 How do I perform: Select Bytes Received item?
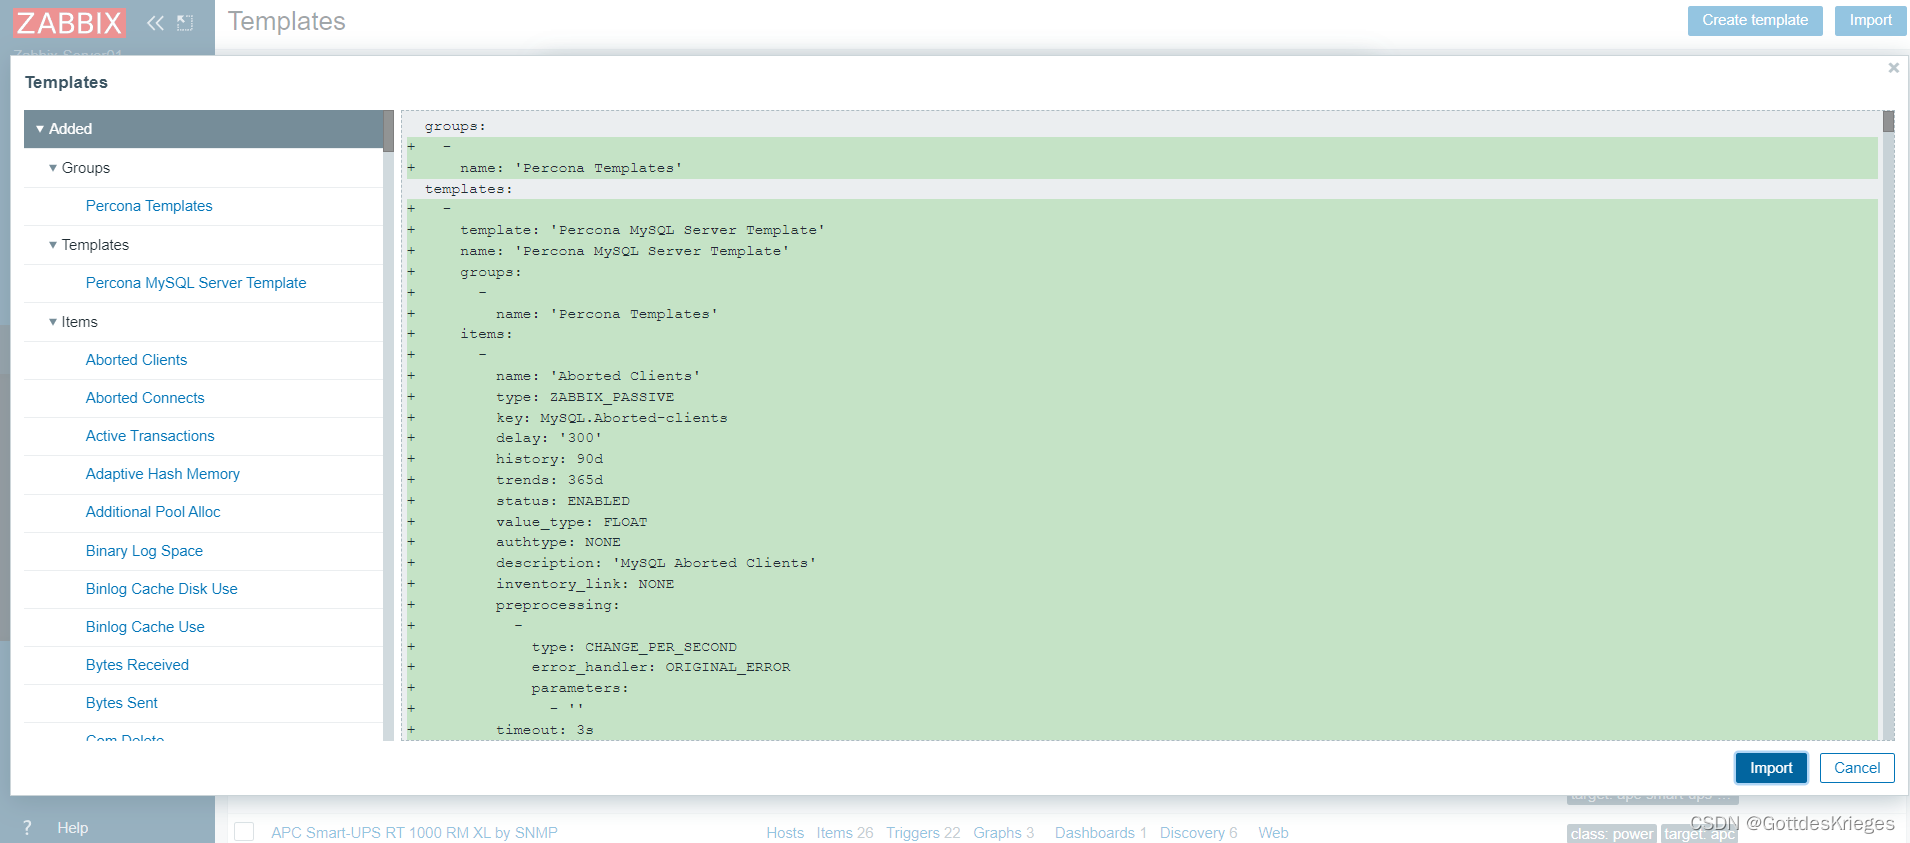click(137, 665)
